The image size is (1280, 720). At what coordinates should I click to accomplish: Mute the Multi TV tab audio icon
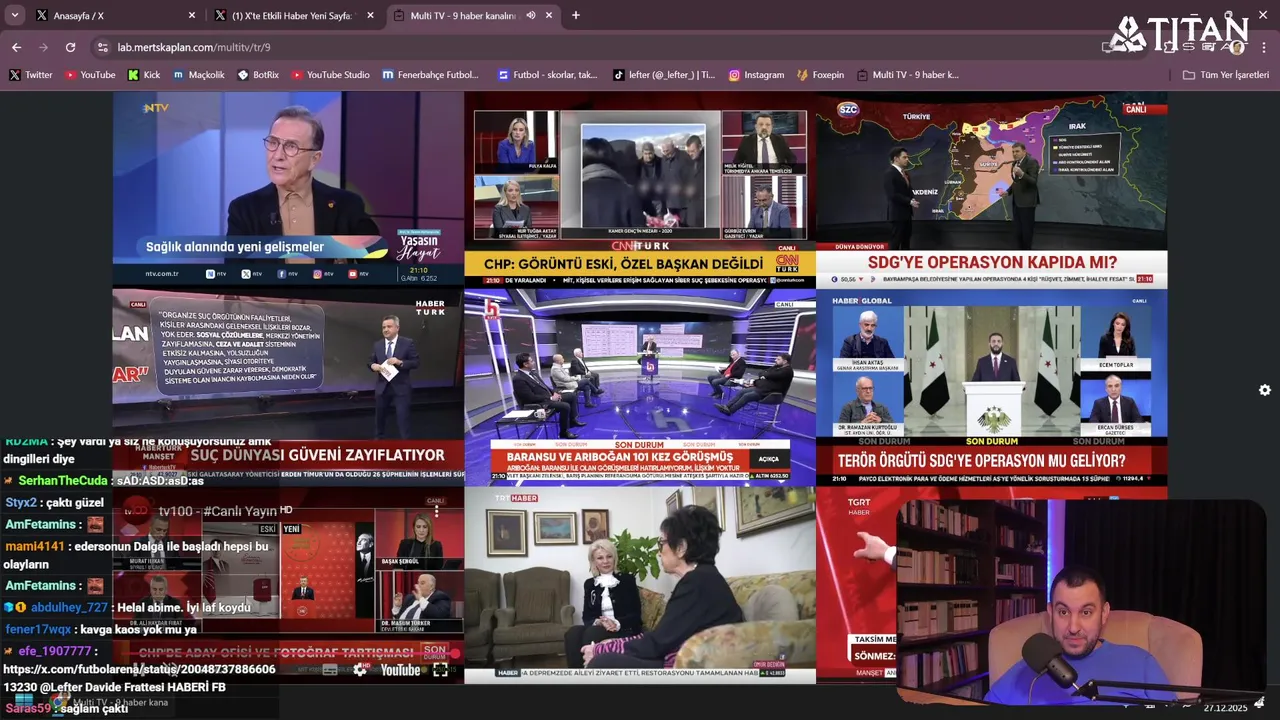pos(531,15)
